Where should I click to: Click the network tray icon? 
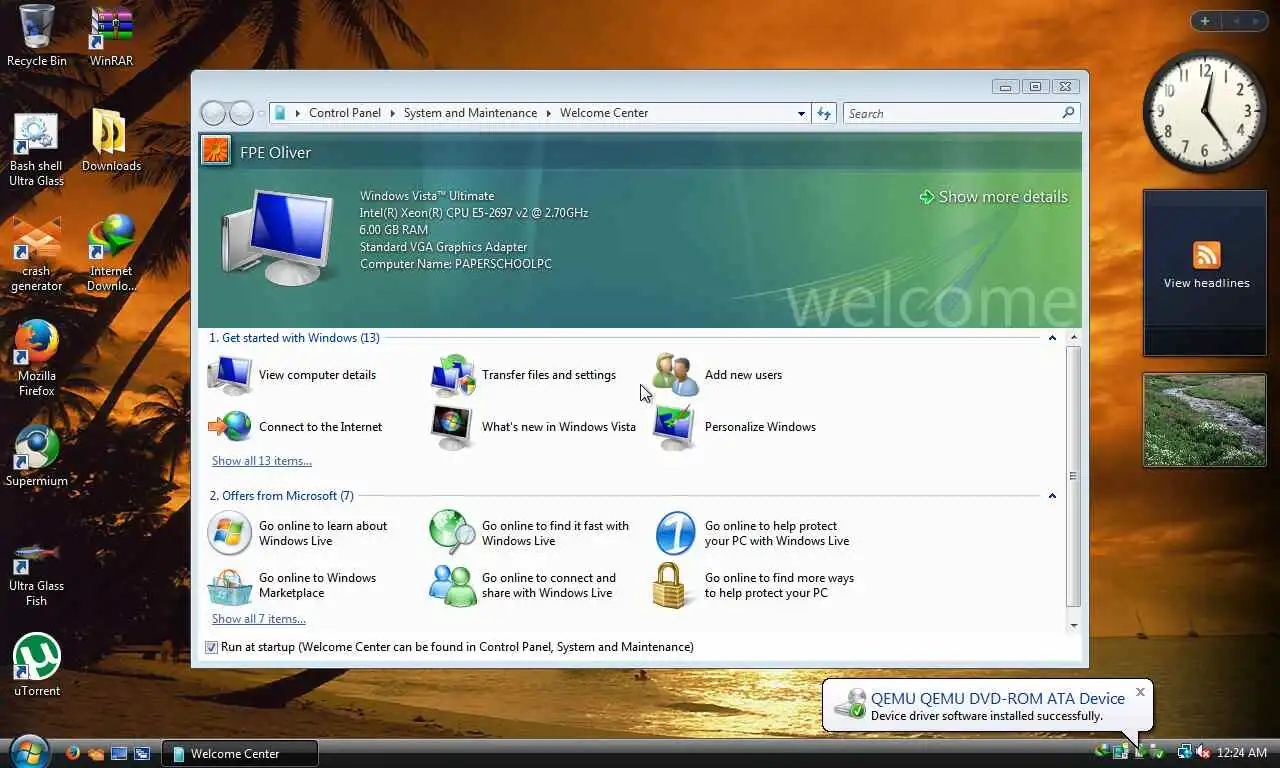coord(1185,752)
